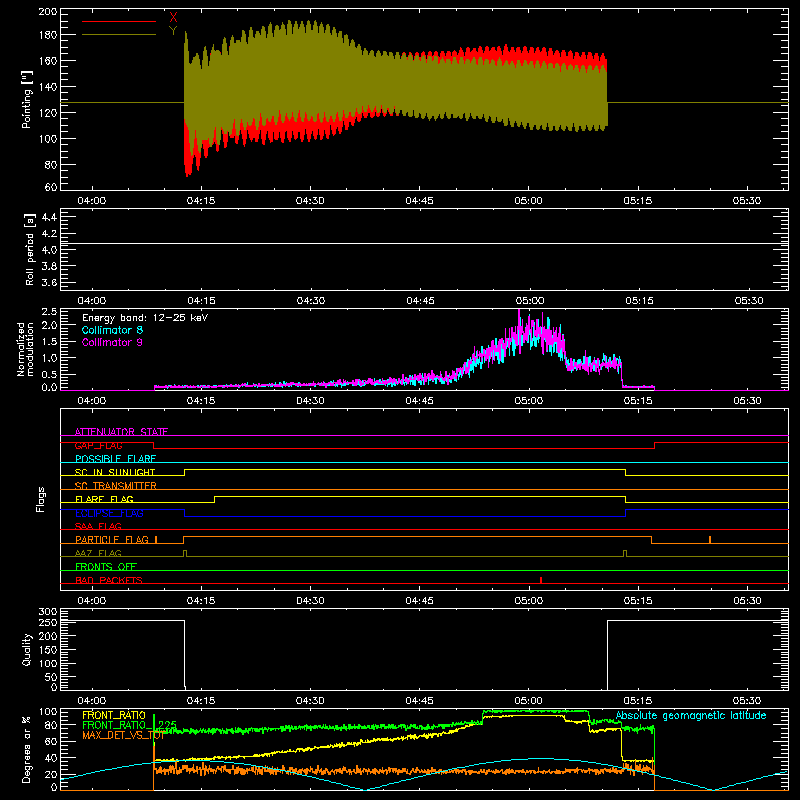Image resolution: width=800 pixels, height=800 pixels.
Task: Click the Normalized modulation axis title
Action: (25, 349)
